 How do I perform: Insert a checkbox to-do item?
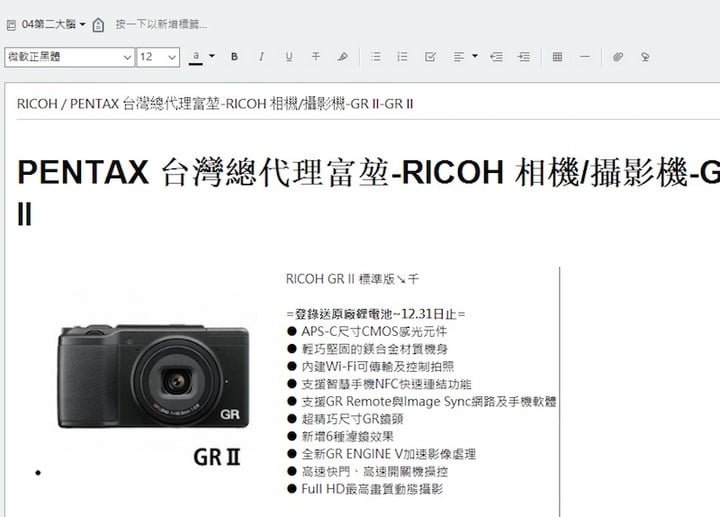pos(430,57)
